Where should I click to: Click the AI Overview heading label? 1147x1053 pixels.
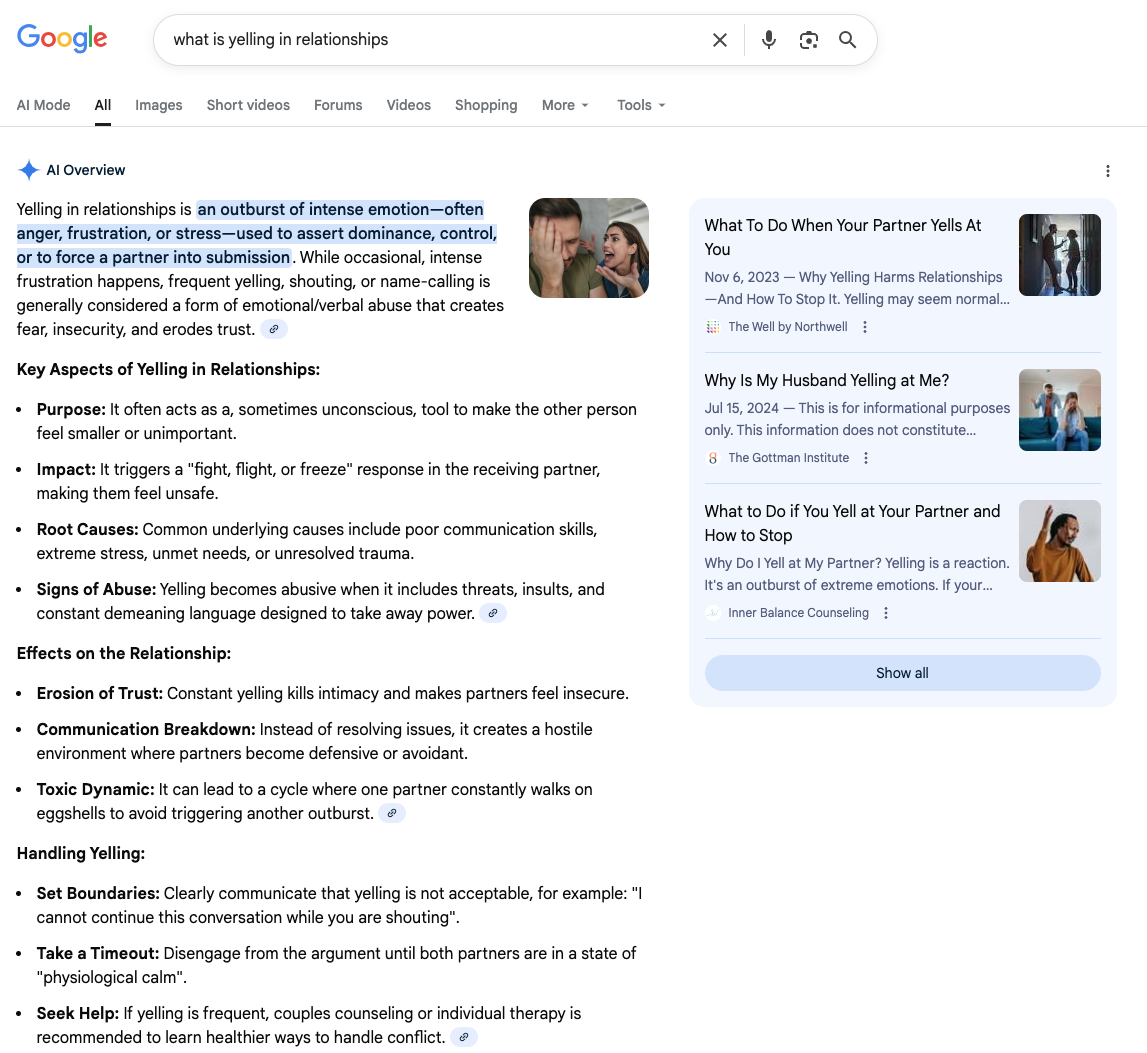[x=86, y=170]
